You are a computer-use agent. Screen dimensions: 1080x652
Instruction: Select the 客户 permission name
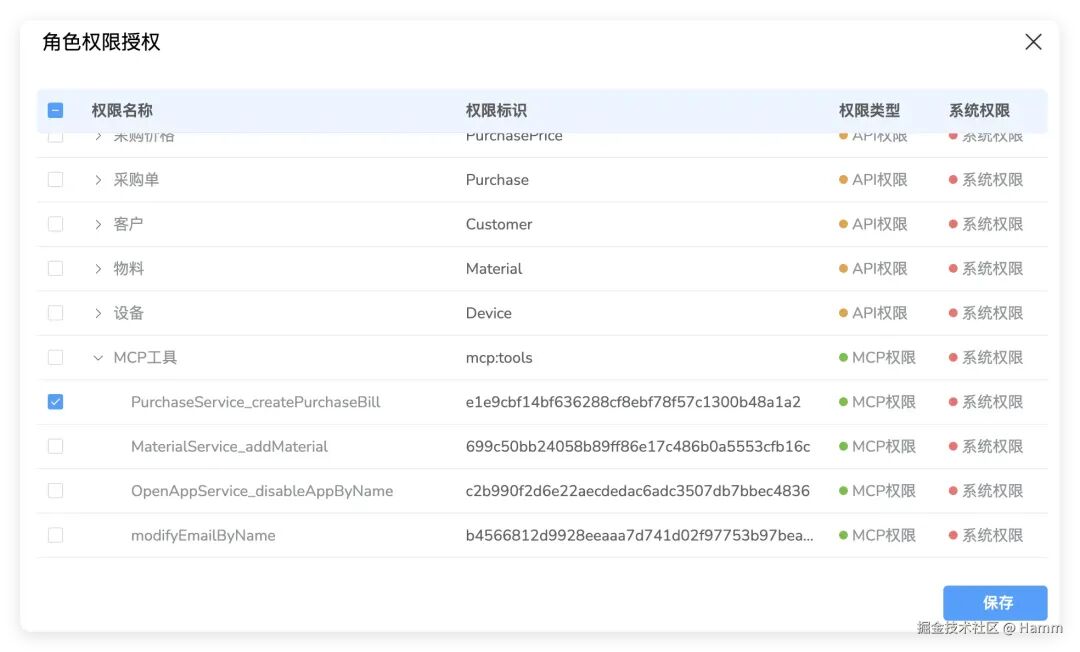129,224
